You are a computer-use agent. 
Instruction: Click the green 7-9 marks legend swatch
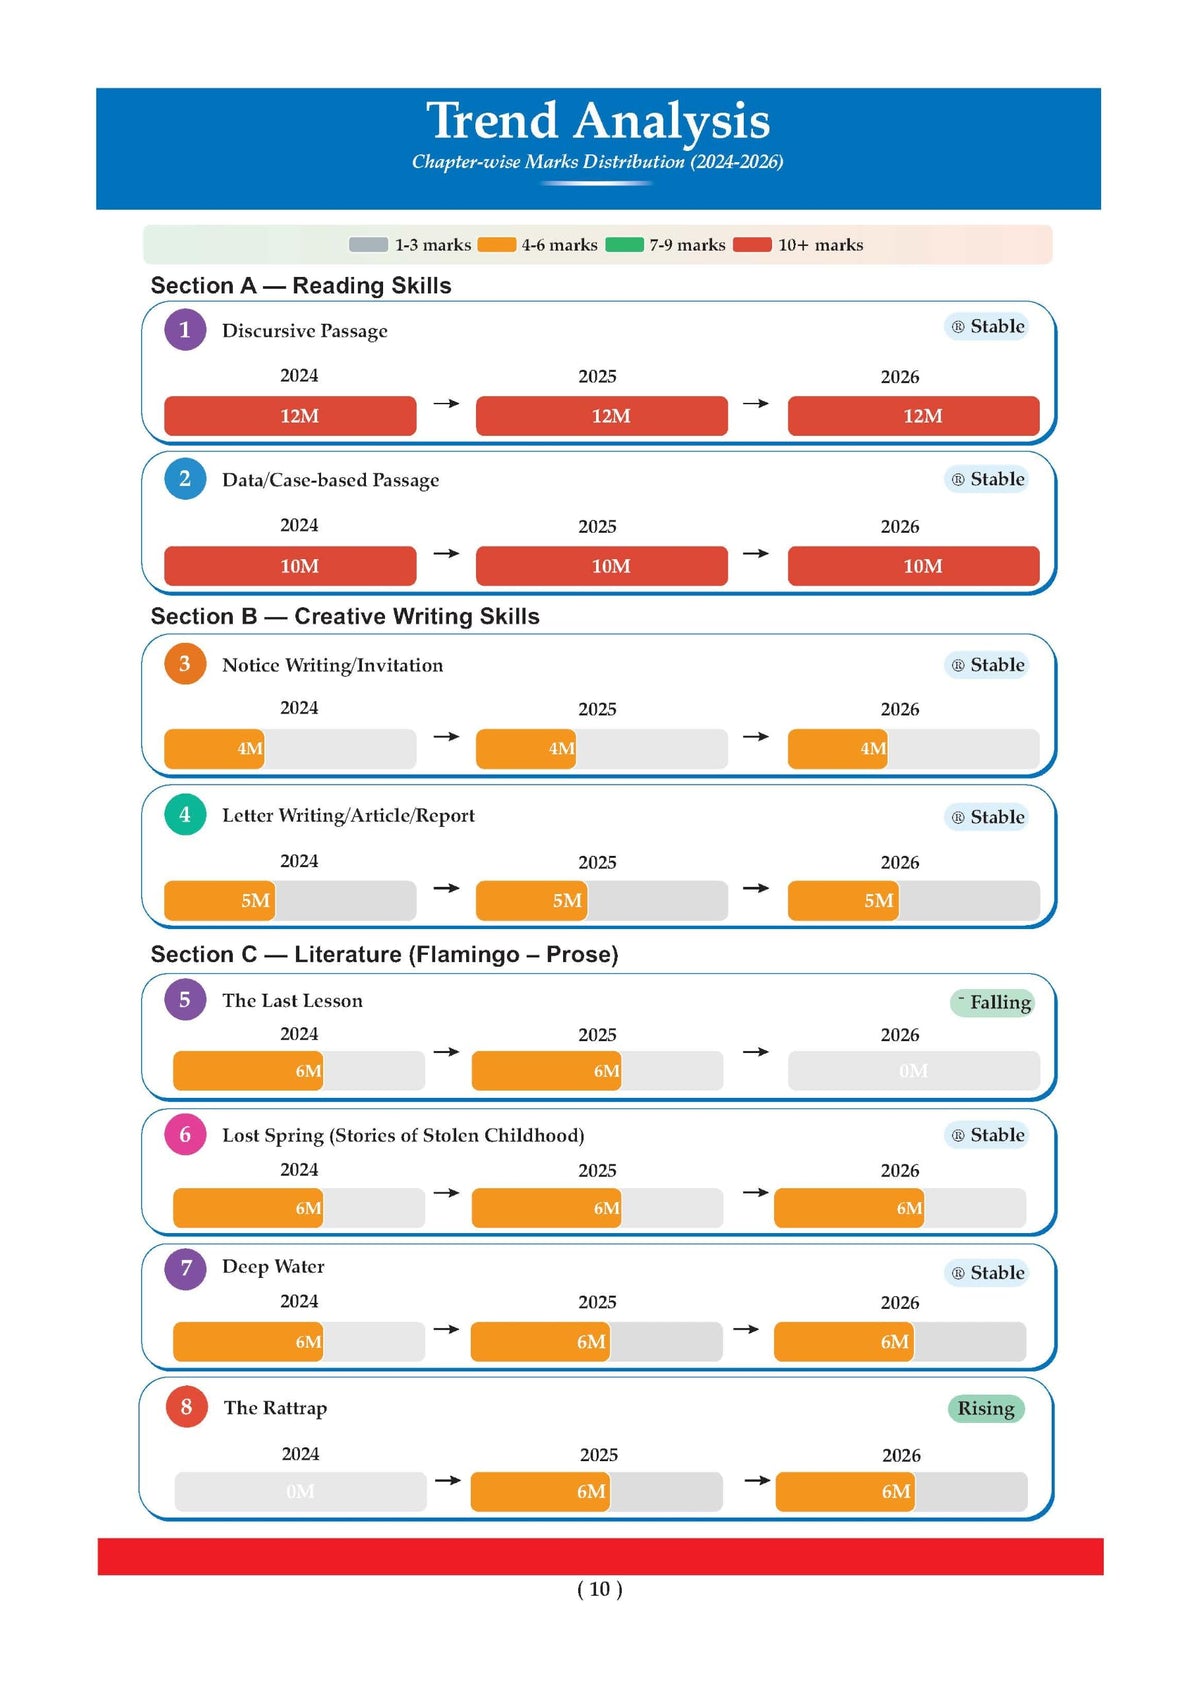click(x=624, y=245)
